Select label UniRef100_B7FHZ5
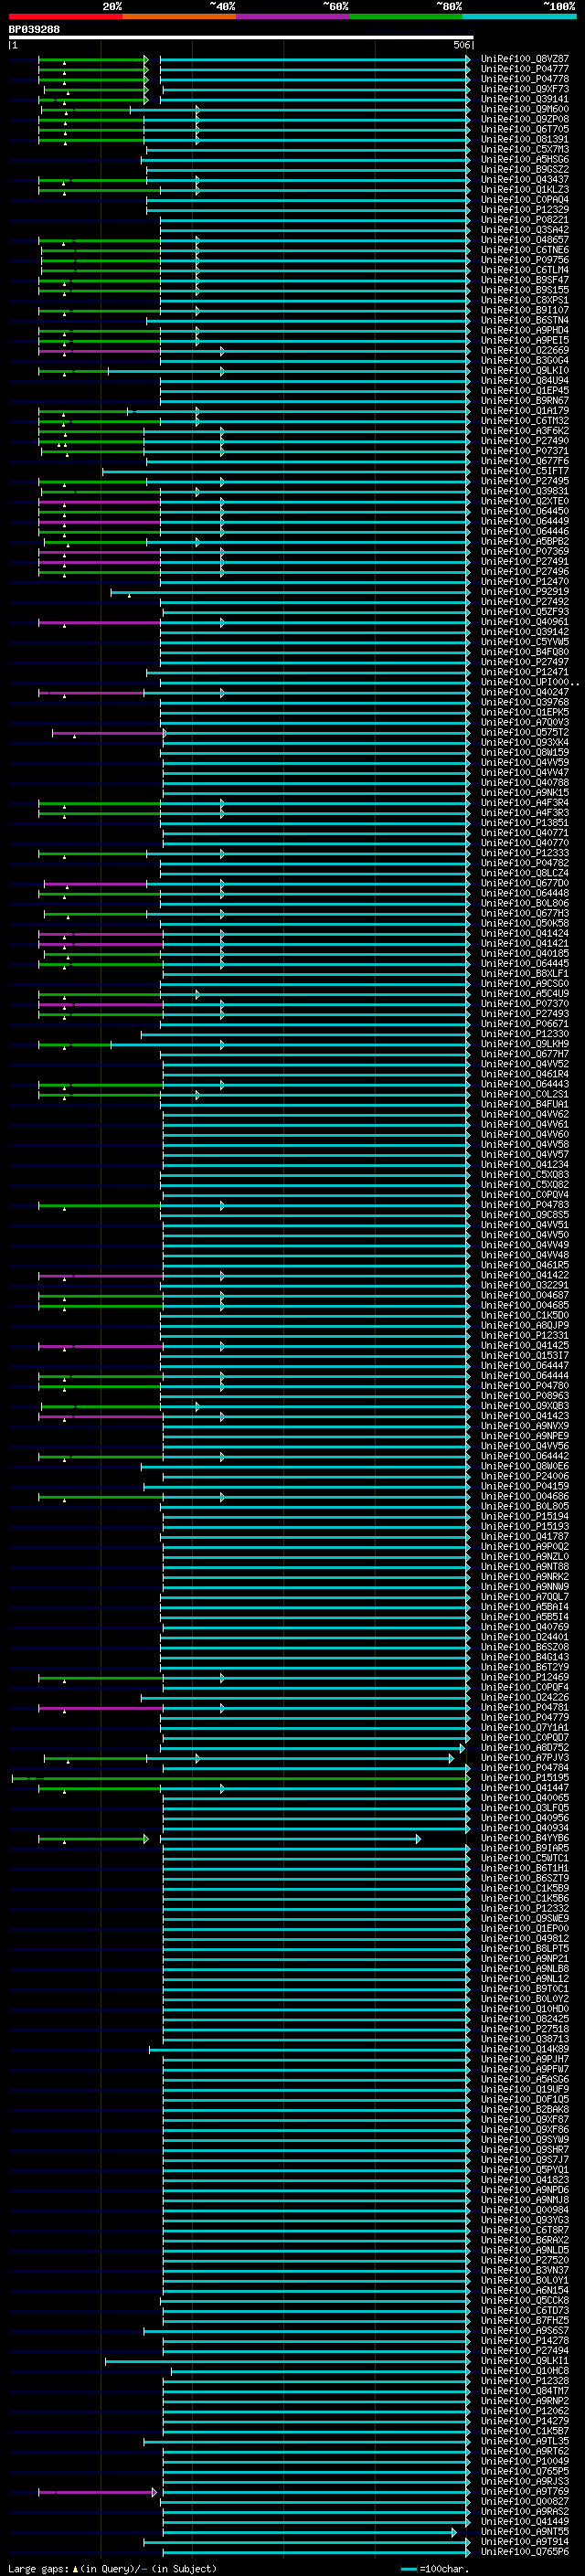This screenshot has height=2576, width=585. click(x=525, y=2320)
